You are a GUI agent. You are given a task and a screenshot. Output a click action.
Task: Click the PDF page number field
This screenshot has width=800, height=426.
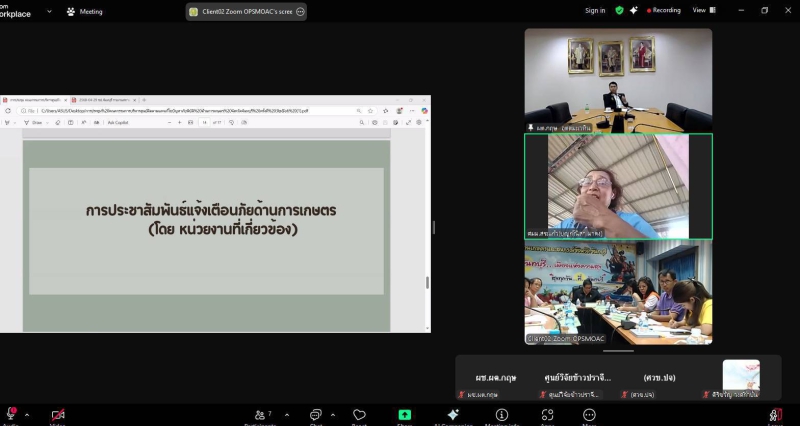(204, 122)
